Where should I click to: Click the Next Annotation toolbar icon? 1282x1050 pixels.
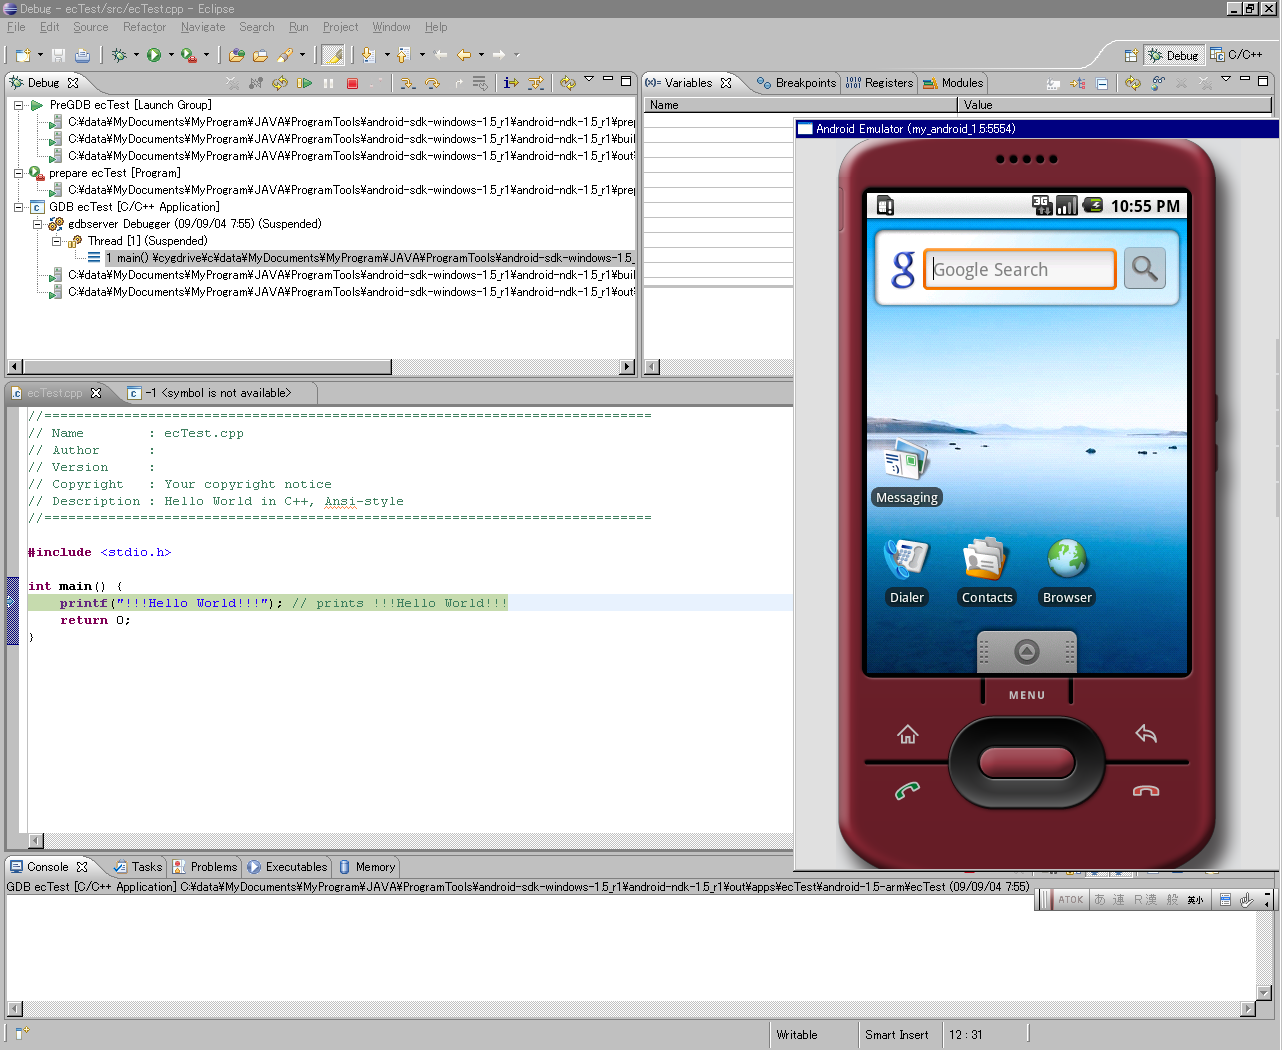pyautogui.click(x=368, y=55)
